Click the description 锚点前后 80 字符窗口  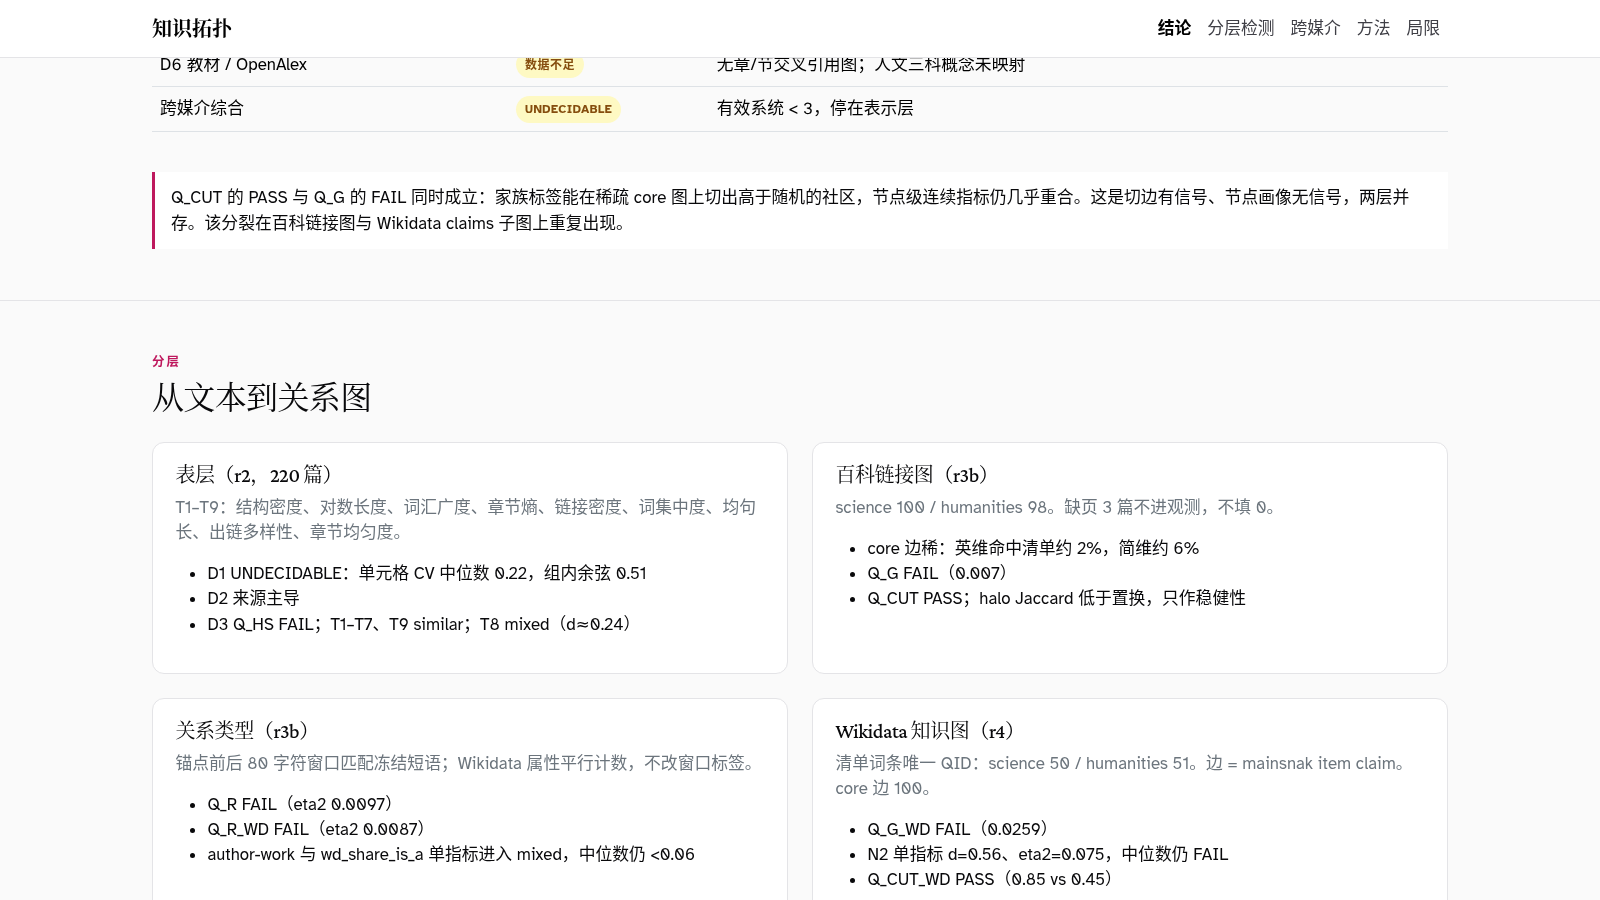click(x=468, y=763)
